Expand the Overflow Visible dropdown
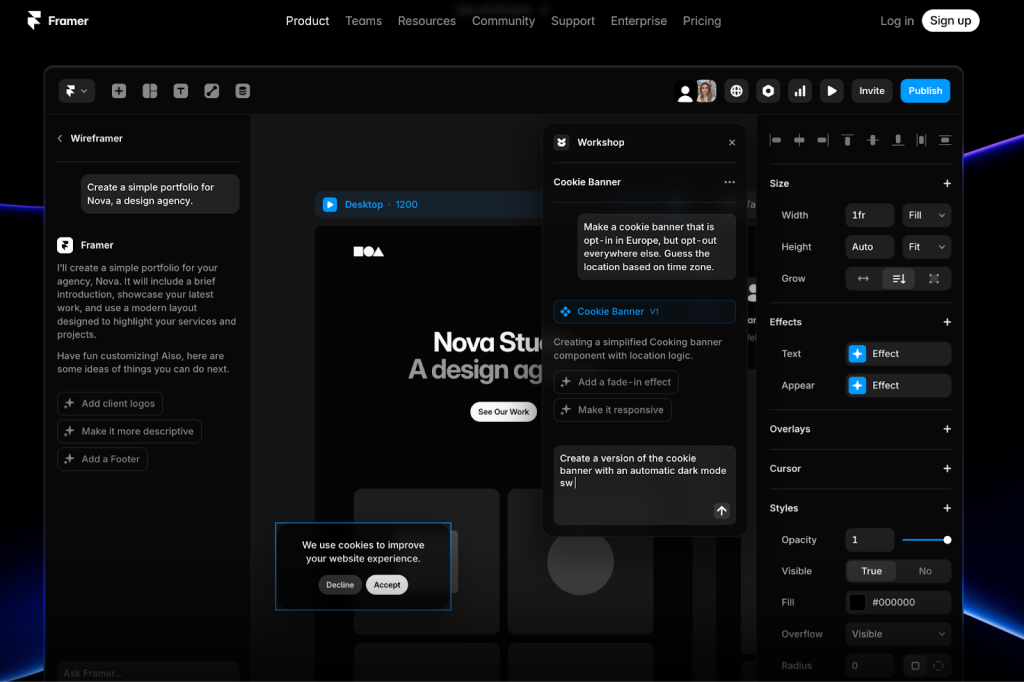 click(x=898, y=634)
